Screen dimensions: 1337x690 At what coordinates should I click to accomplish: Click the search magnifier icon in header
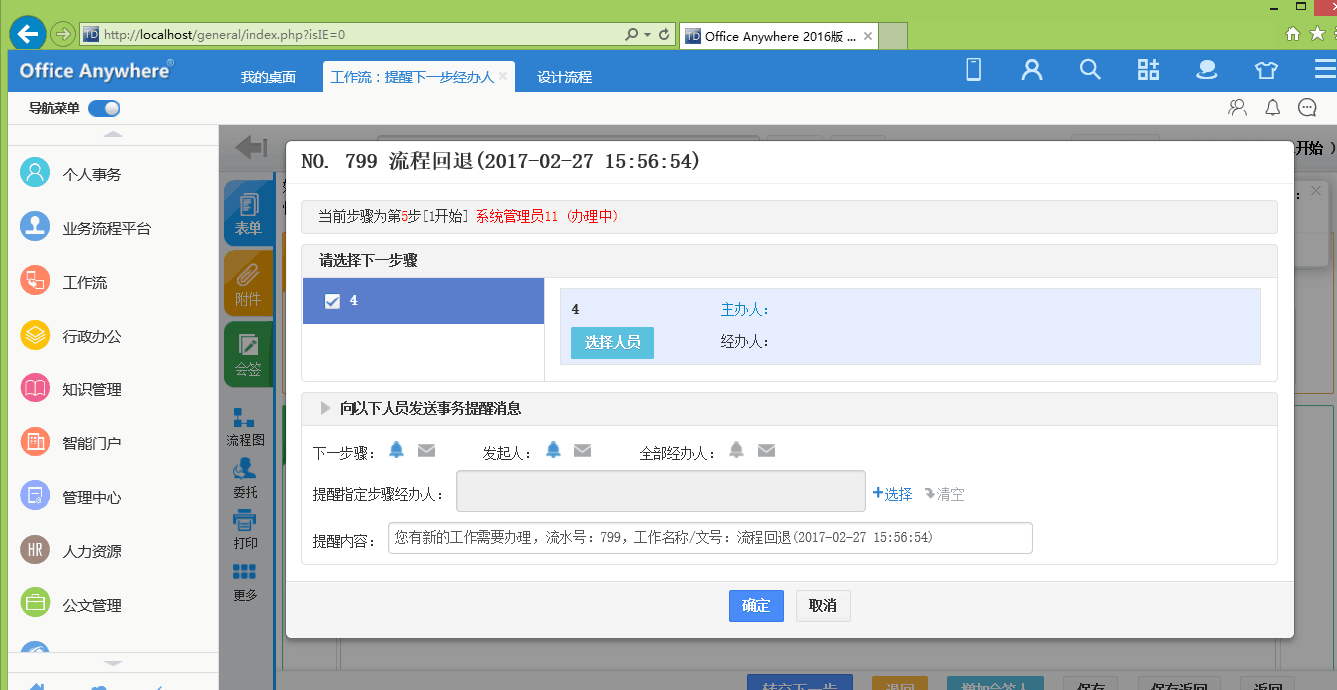(x=1090, y=70)
